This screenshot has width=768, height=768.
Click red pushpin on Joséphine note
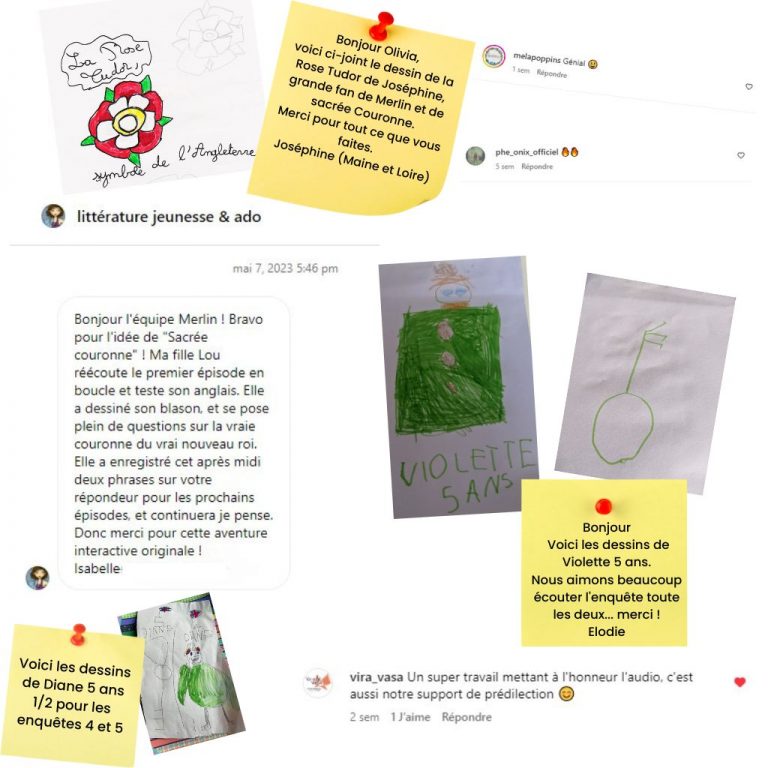pos(381,26)
